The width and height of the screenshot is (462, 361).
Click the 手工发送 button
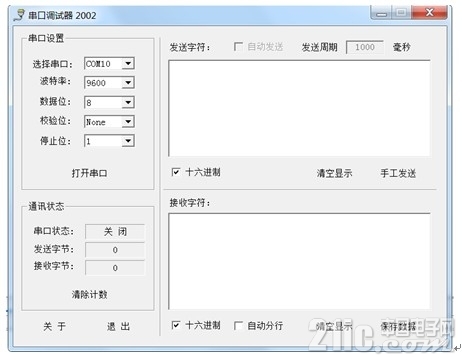coord(398,173)
